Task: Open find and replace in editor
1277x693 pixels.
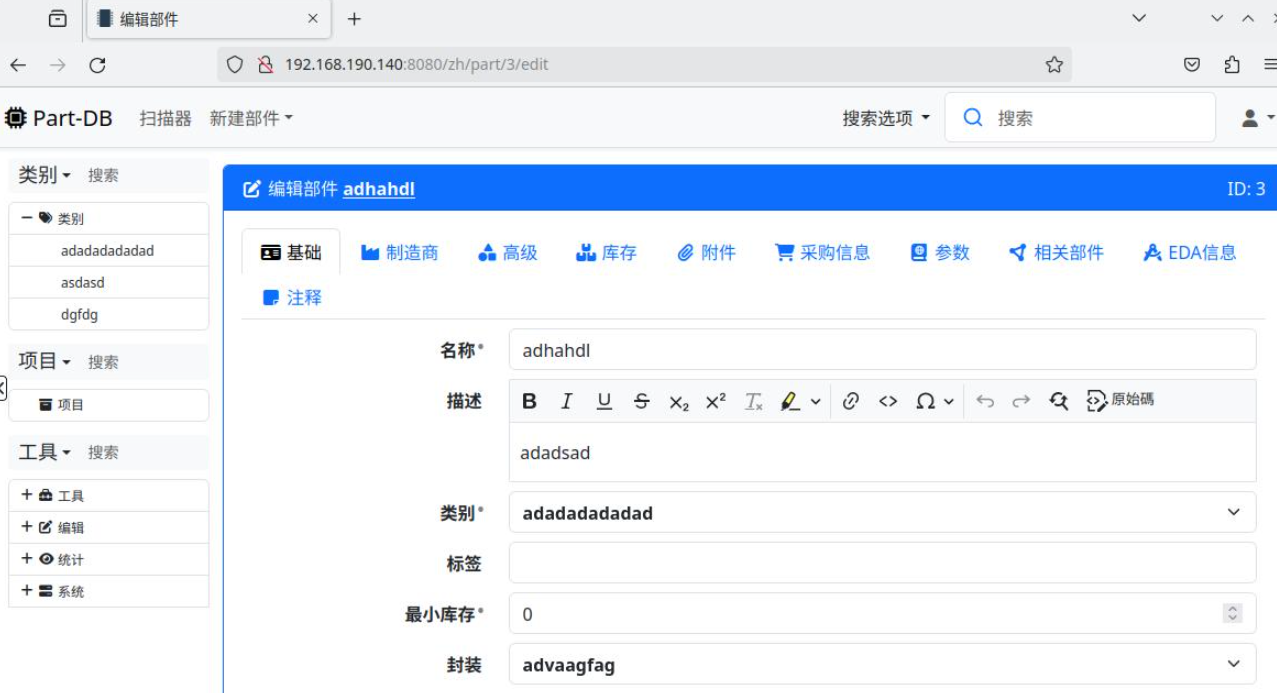Action: pos(1059,401)
